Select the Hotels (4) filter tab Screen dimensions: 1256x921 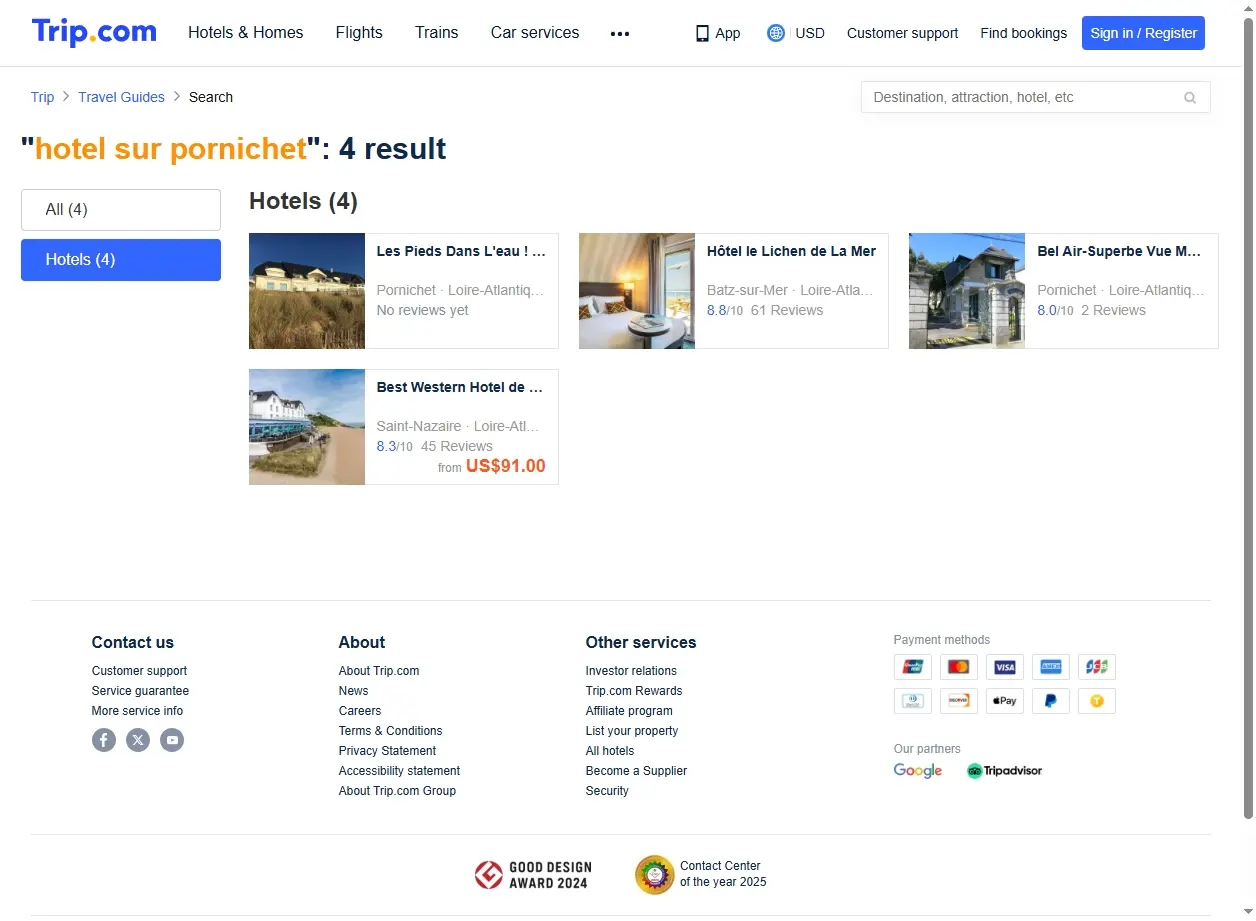click(x=121, y=260)
